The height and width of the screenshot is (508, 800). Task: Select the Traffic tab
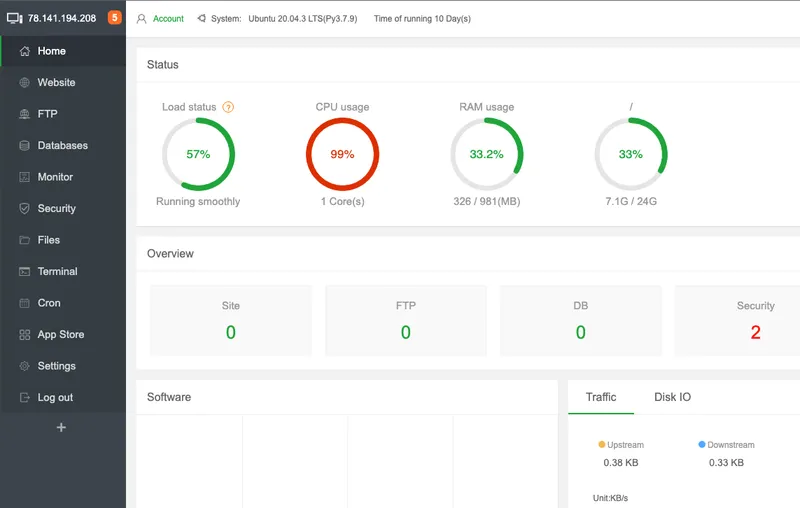pyautogui.click(x=601, y=397)
